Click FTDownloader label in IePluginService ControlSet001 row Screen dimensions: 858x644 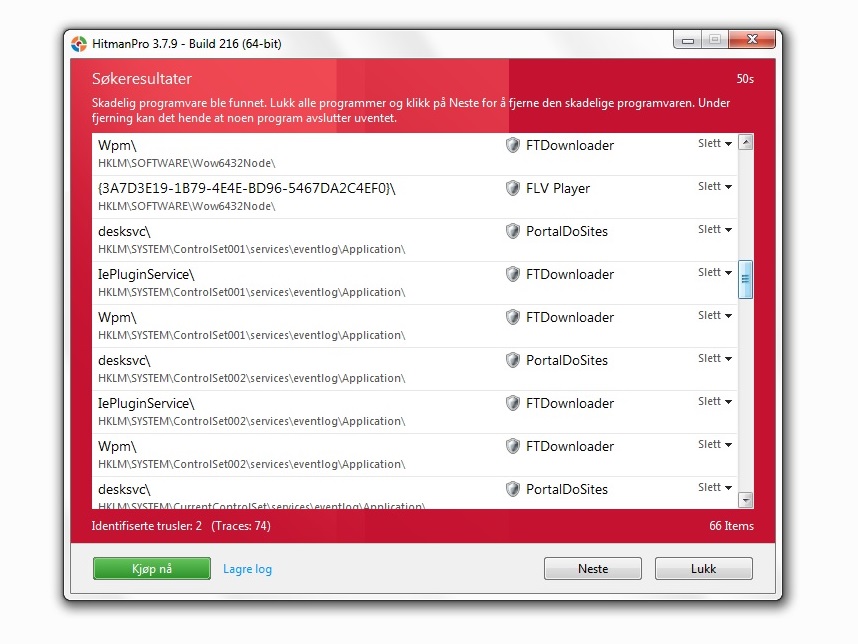pyautogui.click(x=570, y=274)
